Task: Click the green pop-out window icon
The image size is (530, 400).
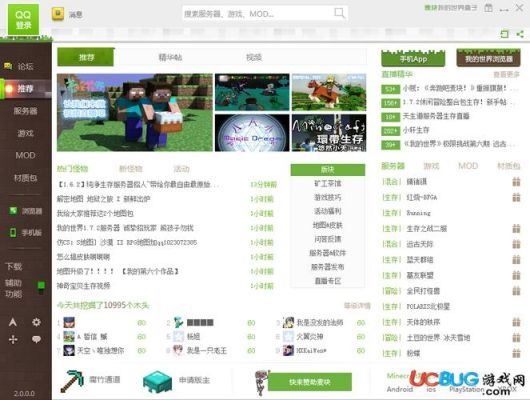Action: point(504,34)
